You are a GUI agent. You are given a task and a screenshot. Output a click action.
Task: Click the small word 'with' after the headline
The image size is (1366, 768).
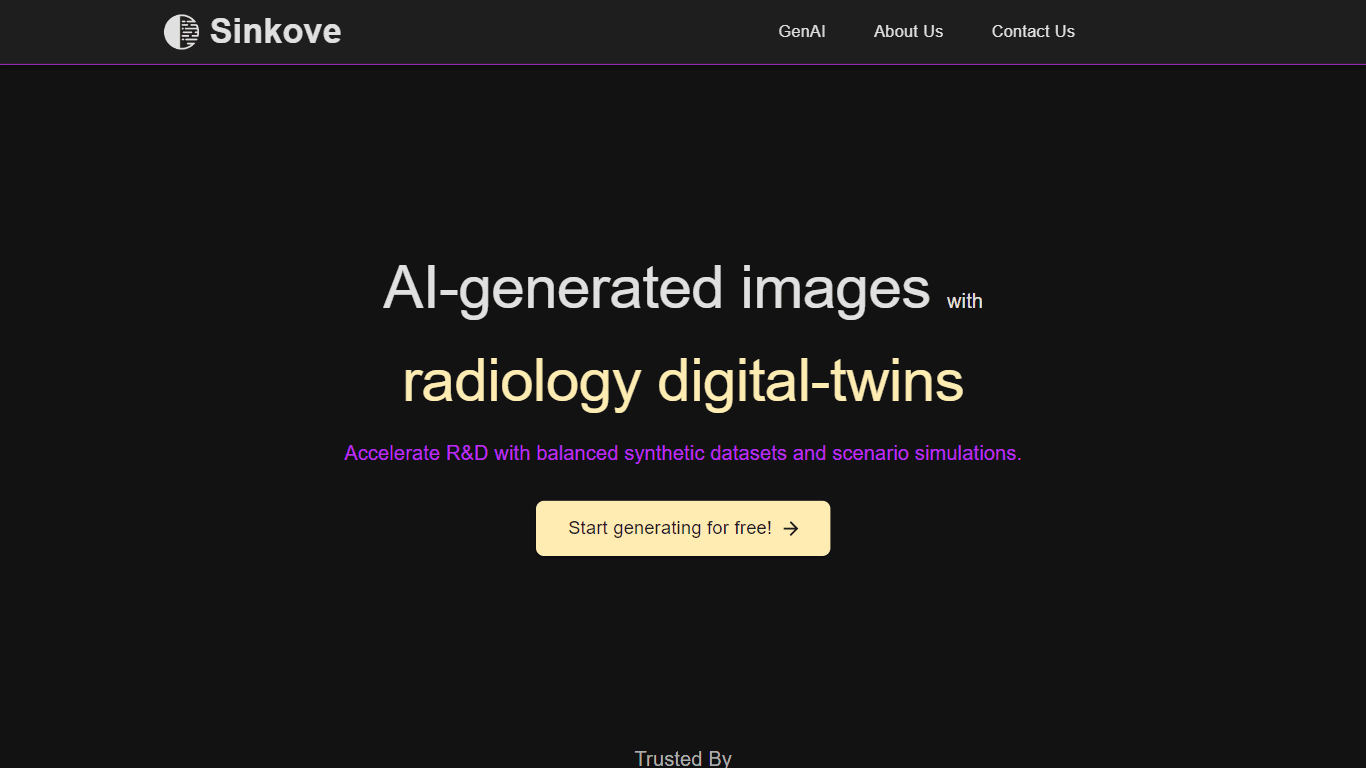tap(965, 301)
